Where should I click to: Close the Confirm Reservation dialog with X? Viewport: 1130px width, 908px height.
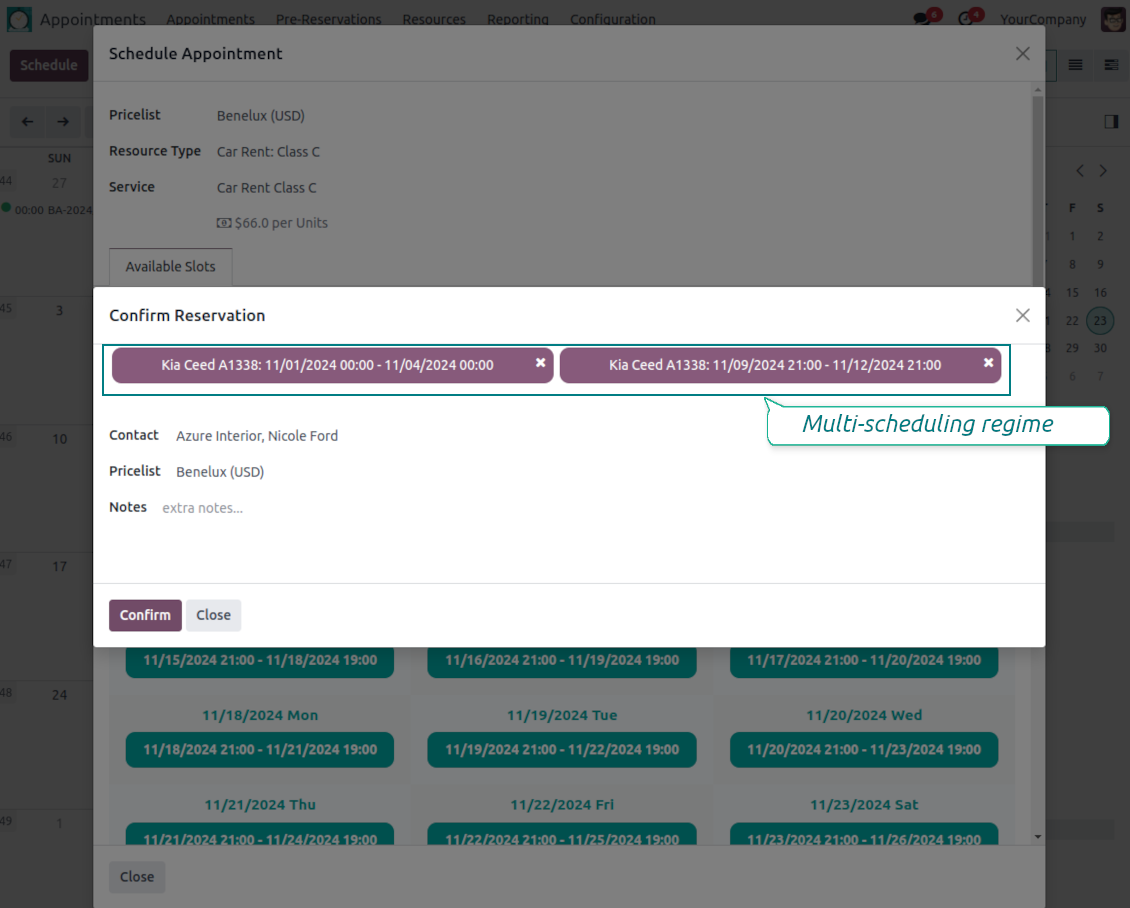coord(1022,315)
